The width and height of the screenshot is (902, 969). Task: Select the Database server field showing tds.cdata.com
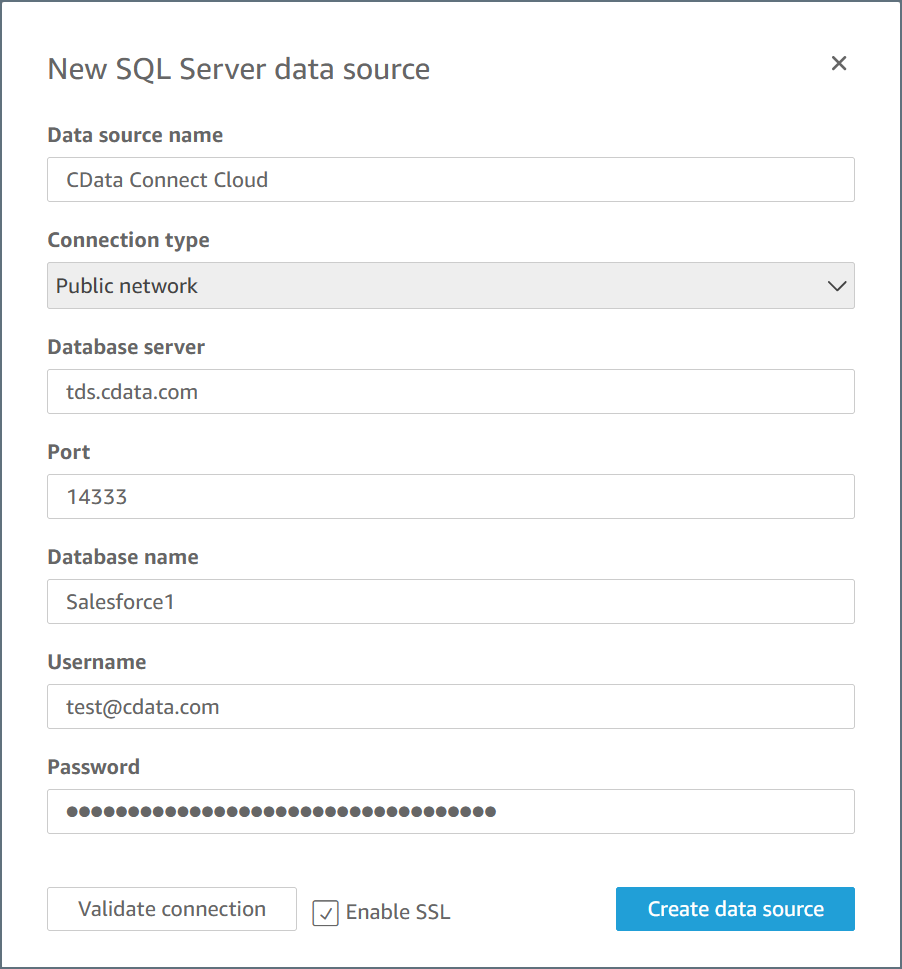point(450,391)
